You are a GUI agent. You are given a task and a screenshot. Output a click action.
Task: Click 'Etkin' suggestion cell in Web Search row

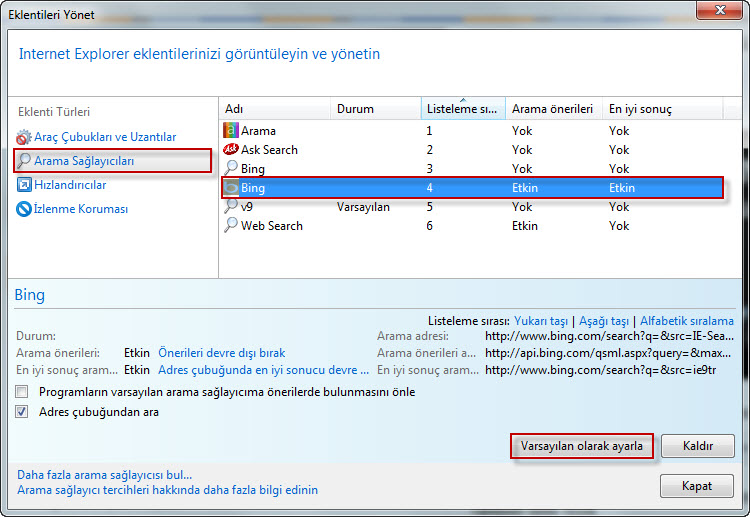pyautogui.click(x=525, y=226)
